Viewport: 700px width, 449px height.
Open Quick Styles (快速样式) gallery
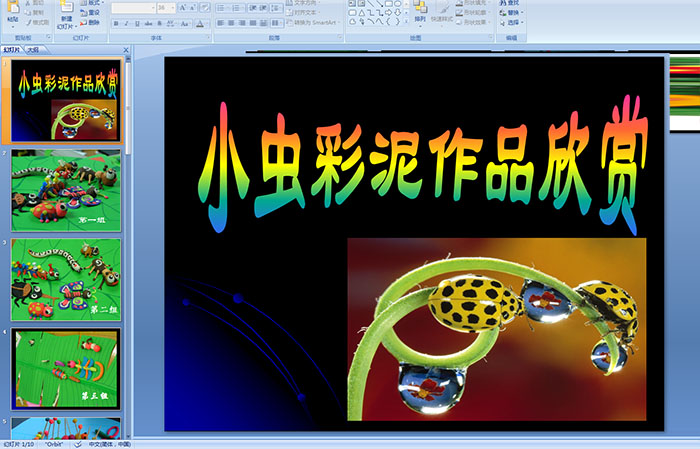tap(442, 13)
